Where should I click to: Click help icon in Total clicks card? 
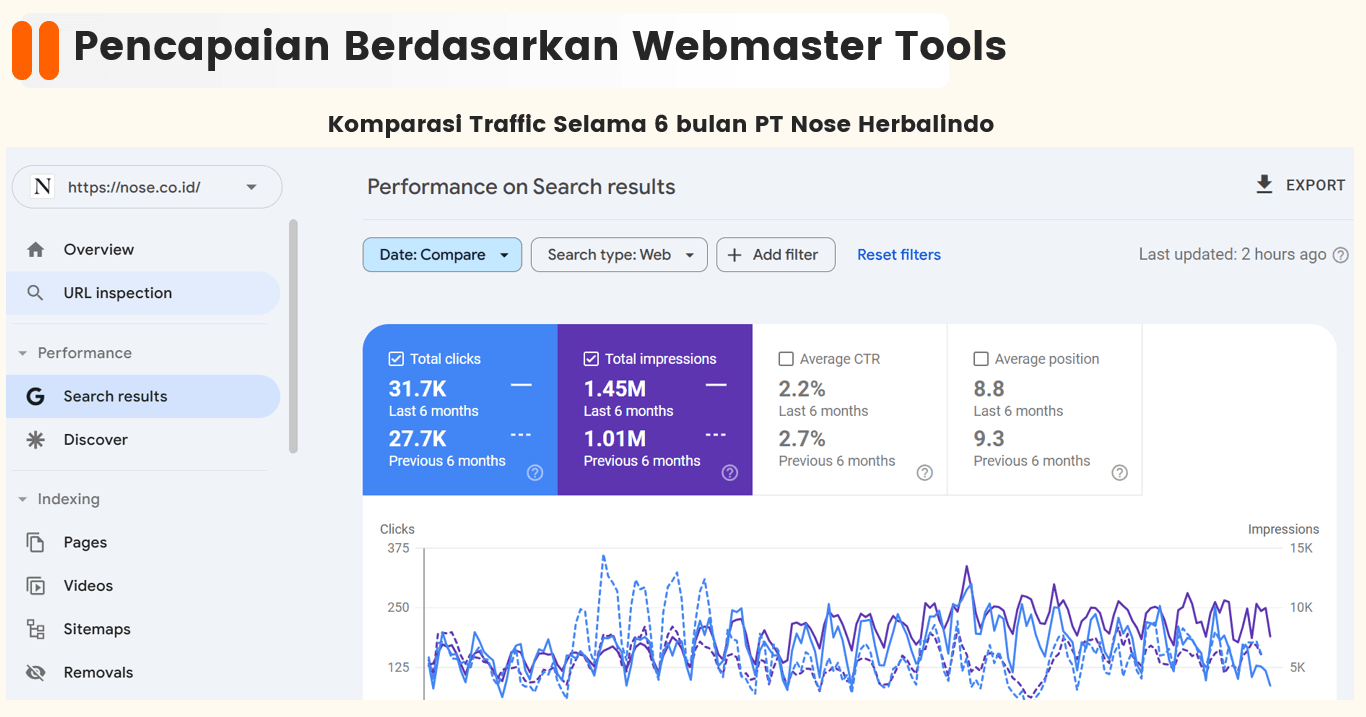535,473
